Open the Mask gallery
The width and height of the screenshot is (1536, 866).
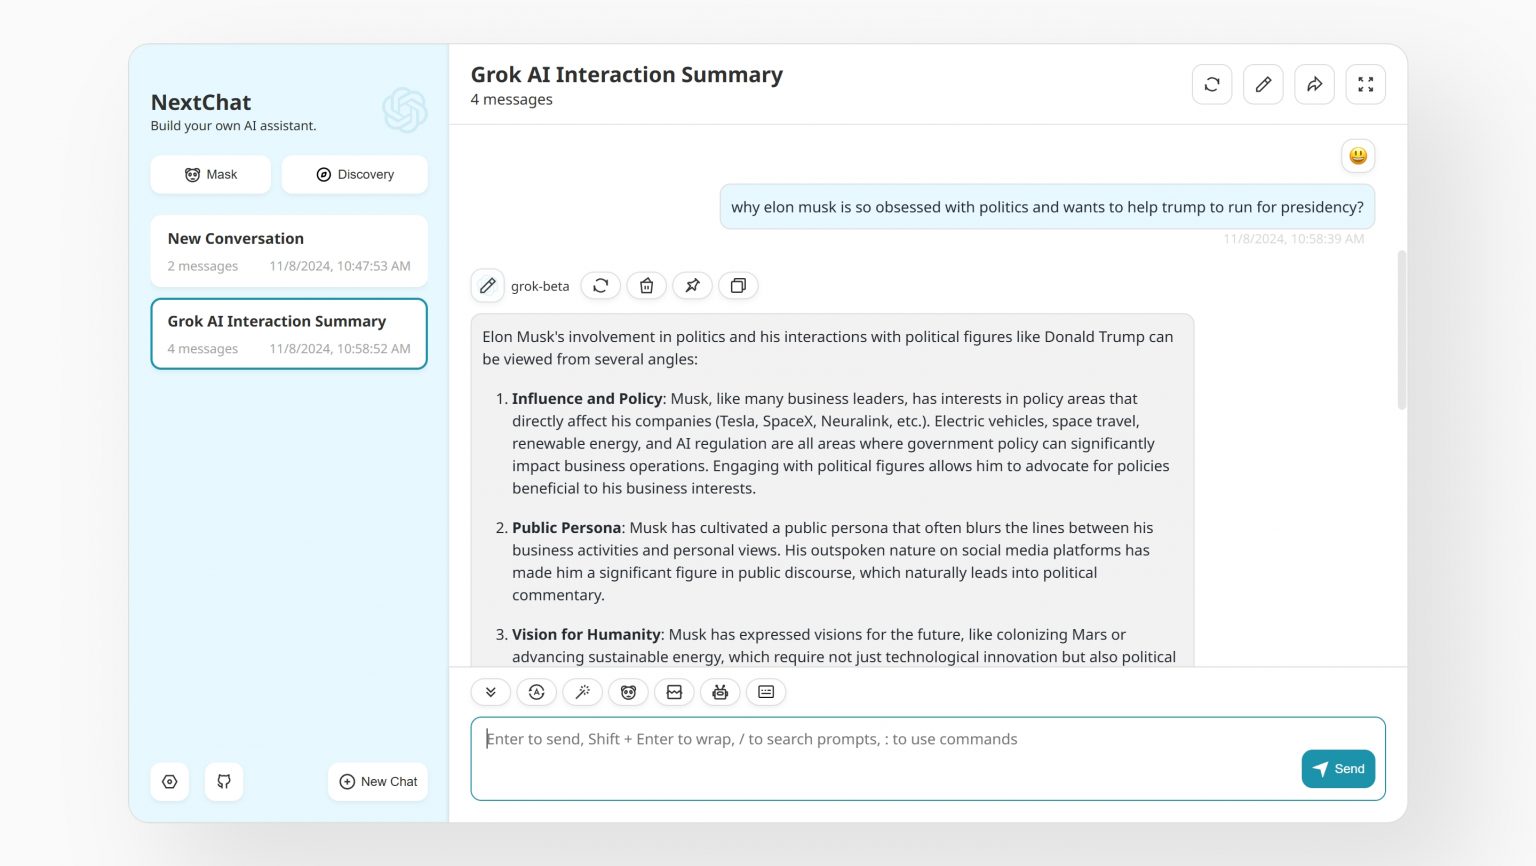pos(210,174)
